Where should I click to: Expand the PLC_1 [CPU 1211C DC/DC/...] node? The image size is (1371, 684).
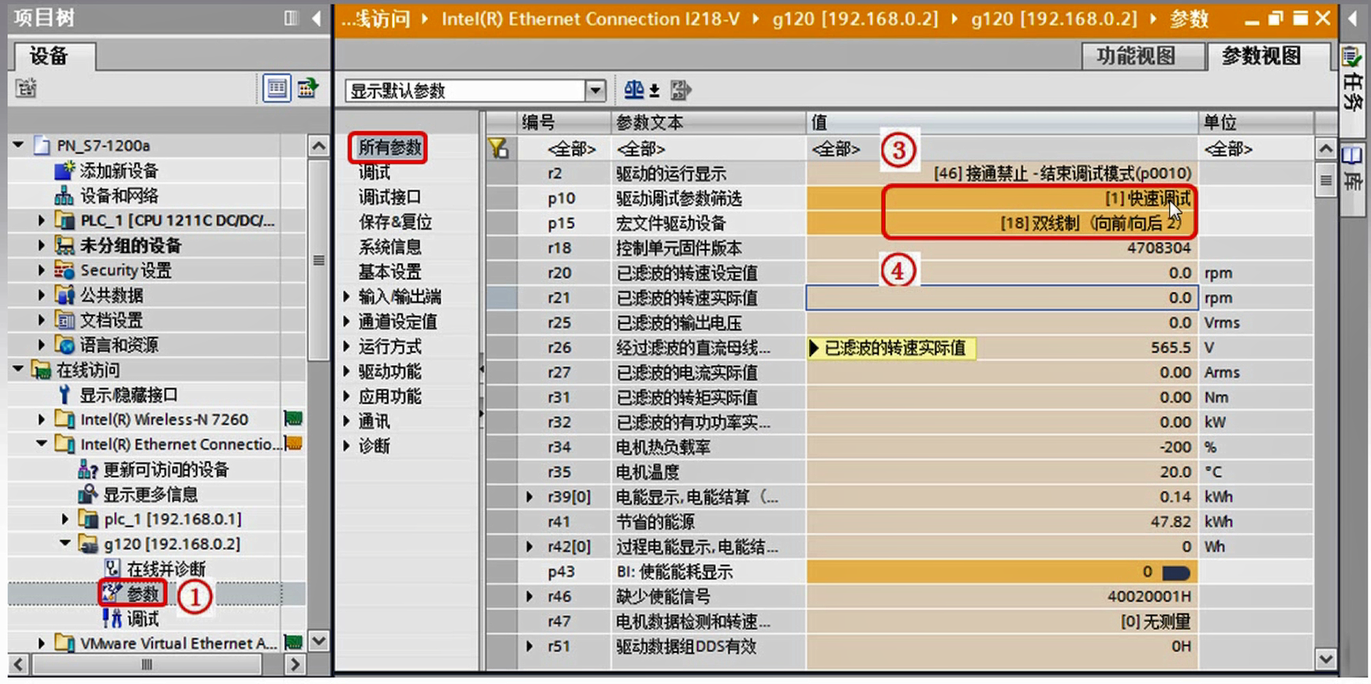click(x=41, y=220)
